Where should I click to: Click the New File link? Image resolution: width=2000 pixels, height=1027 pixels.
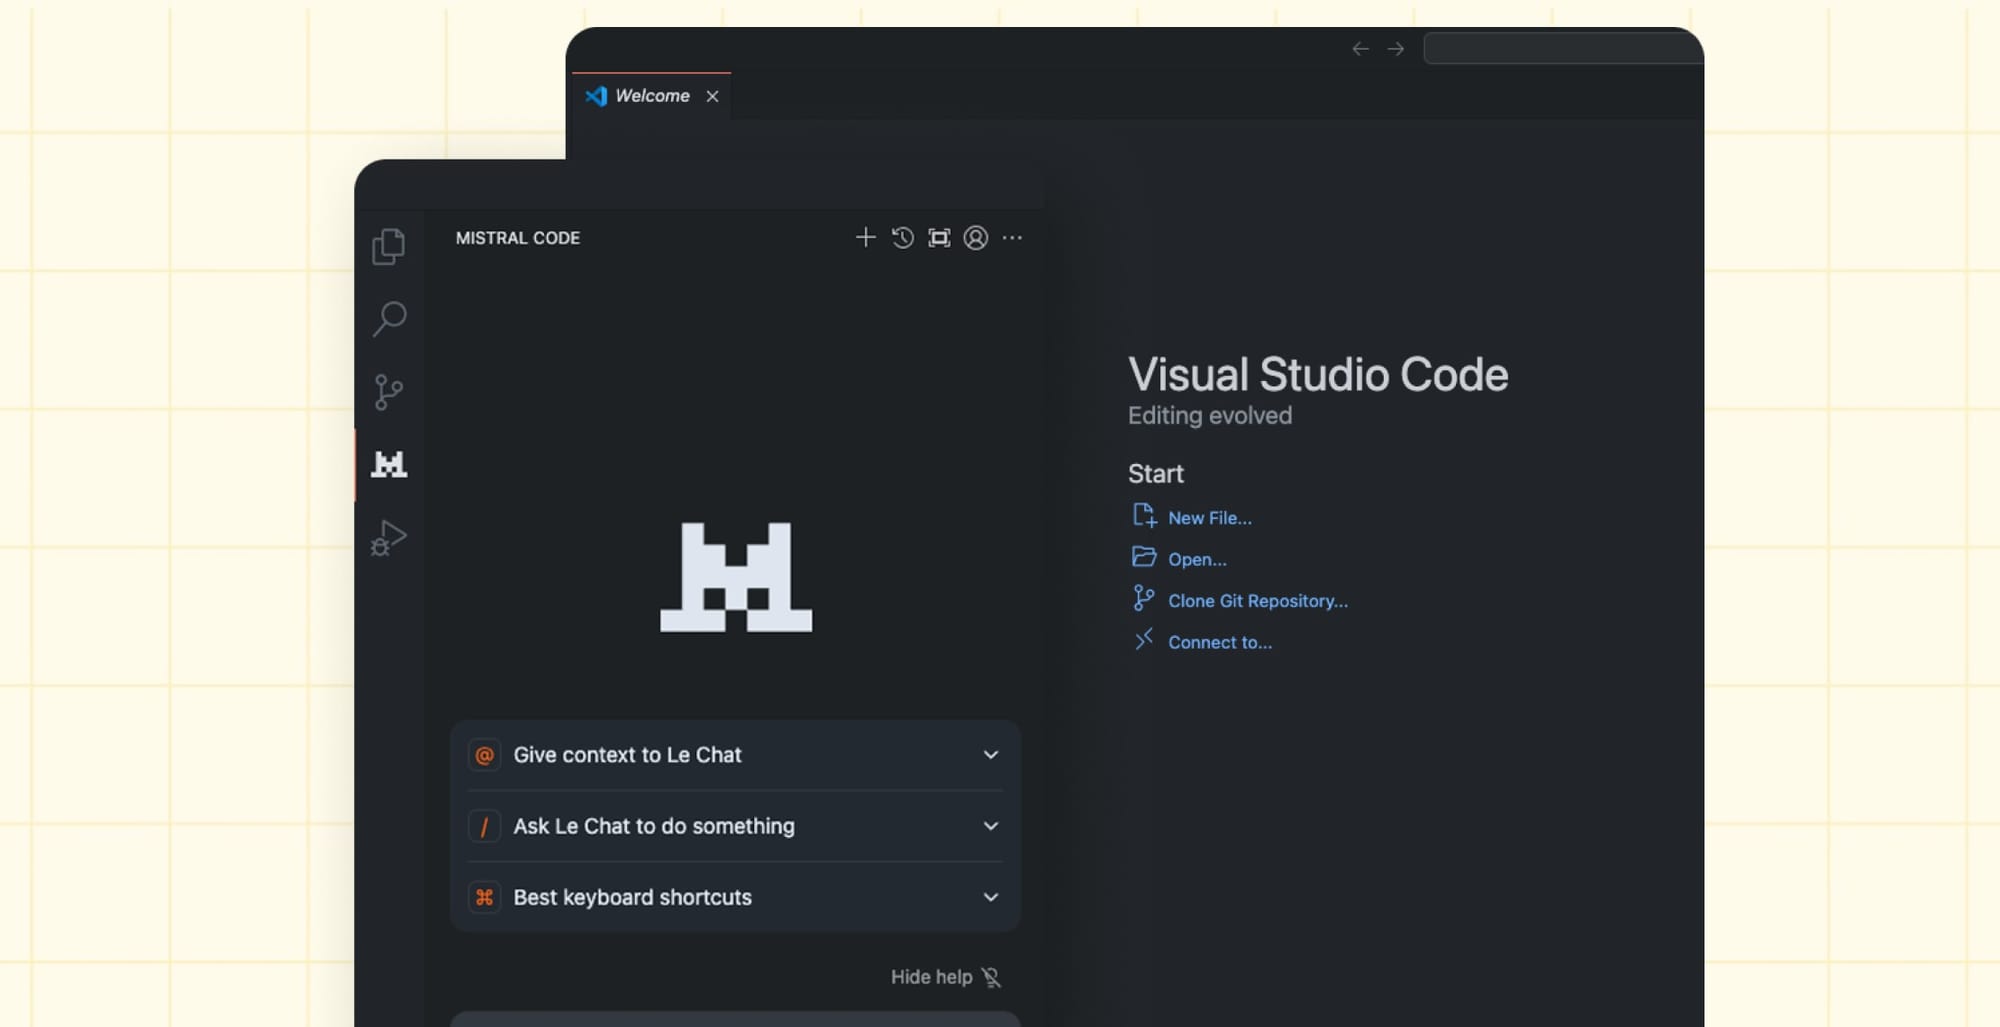(1209, 518)
